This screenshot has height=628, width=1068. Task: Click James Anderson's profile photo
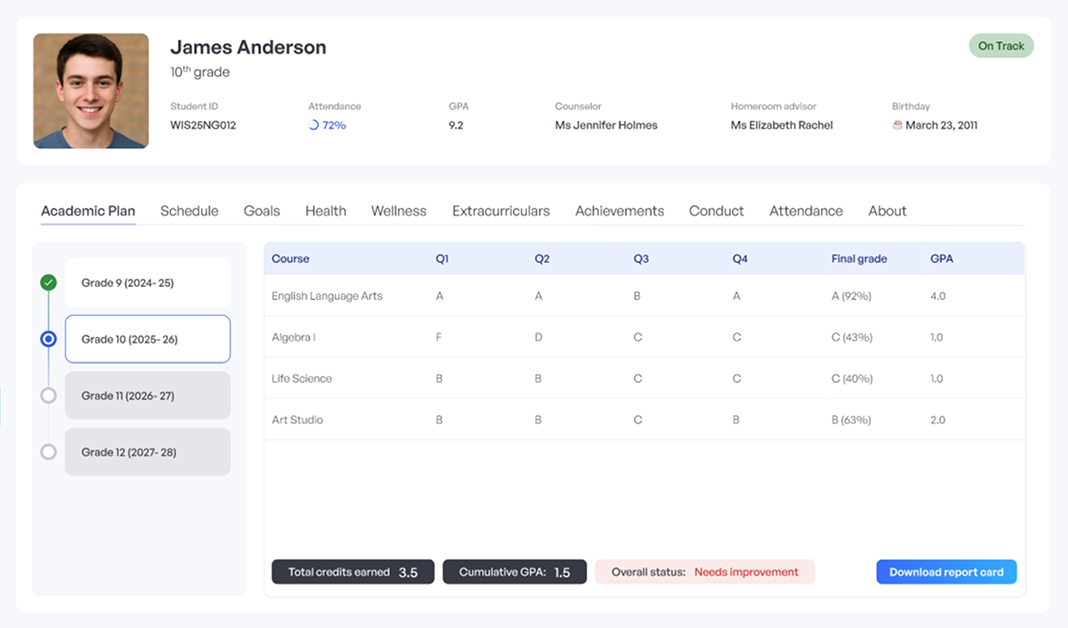[x=91, y=91]
